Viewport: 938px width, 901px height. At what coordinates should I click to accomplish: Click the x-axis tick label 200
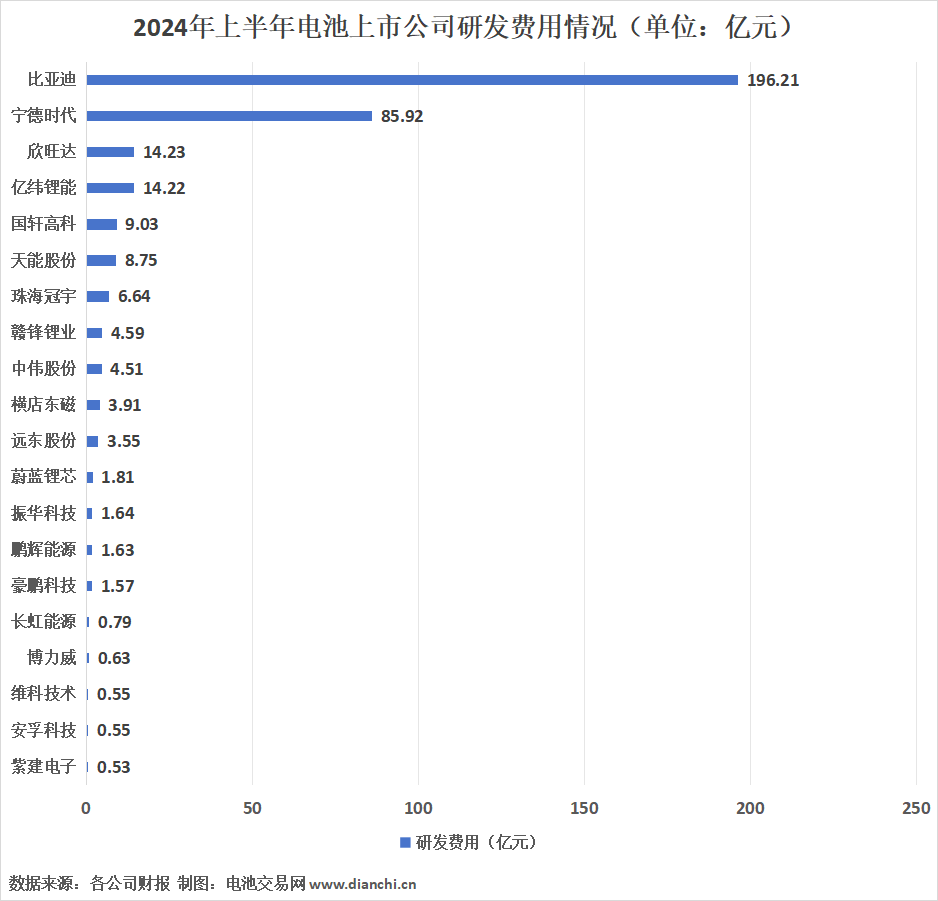(750, 808)
